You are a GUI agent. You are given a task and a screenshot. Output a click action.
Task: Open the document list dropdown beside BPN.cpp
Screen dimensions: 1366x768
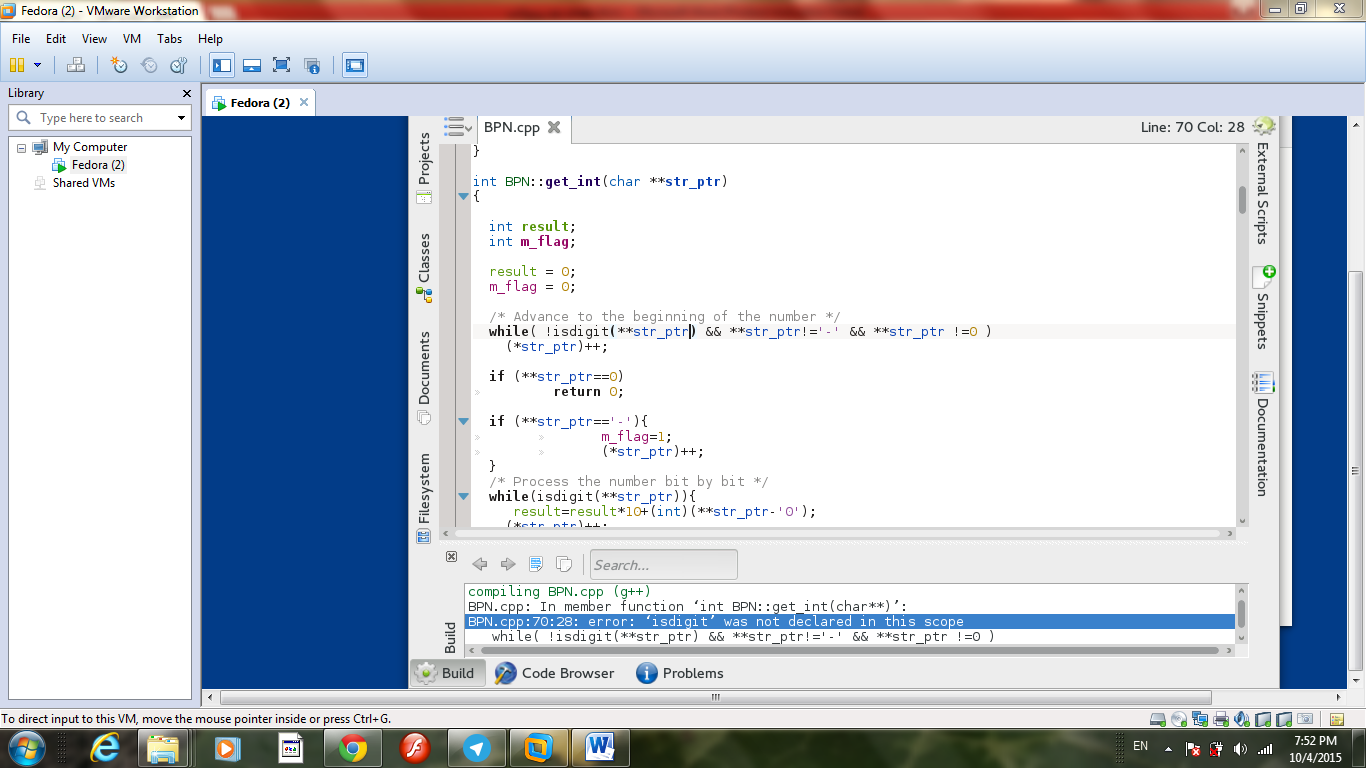459,127
